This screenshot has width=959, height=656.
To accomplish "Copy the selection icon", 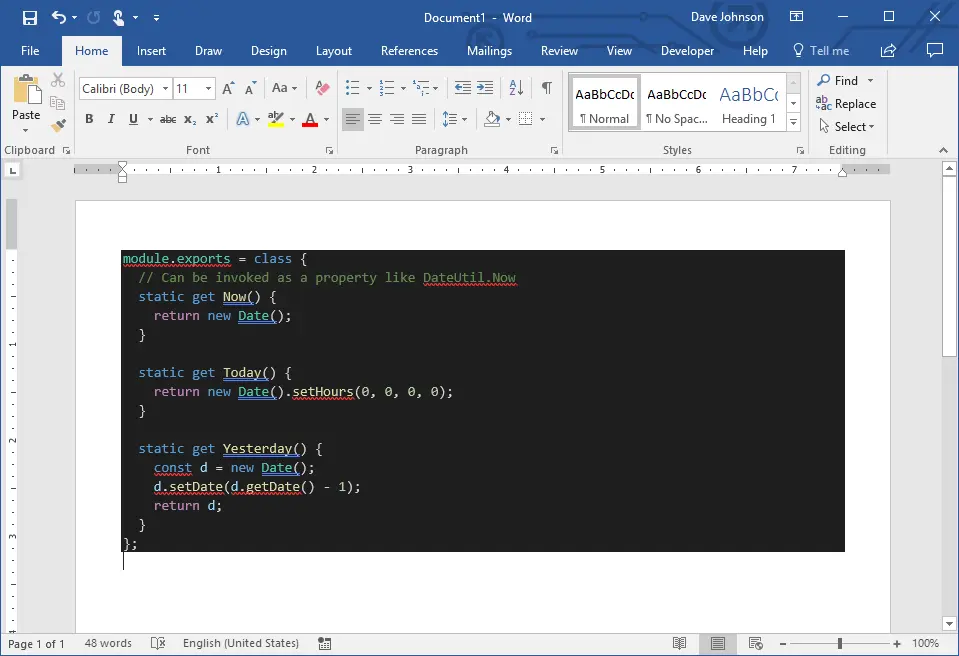I will coord(58,103).
